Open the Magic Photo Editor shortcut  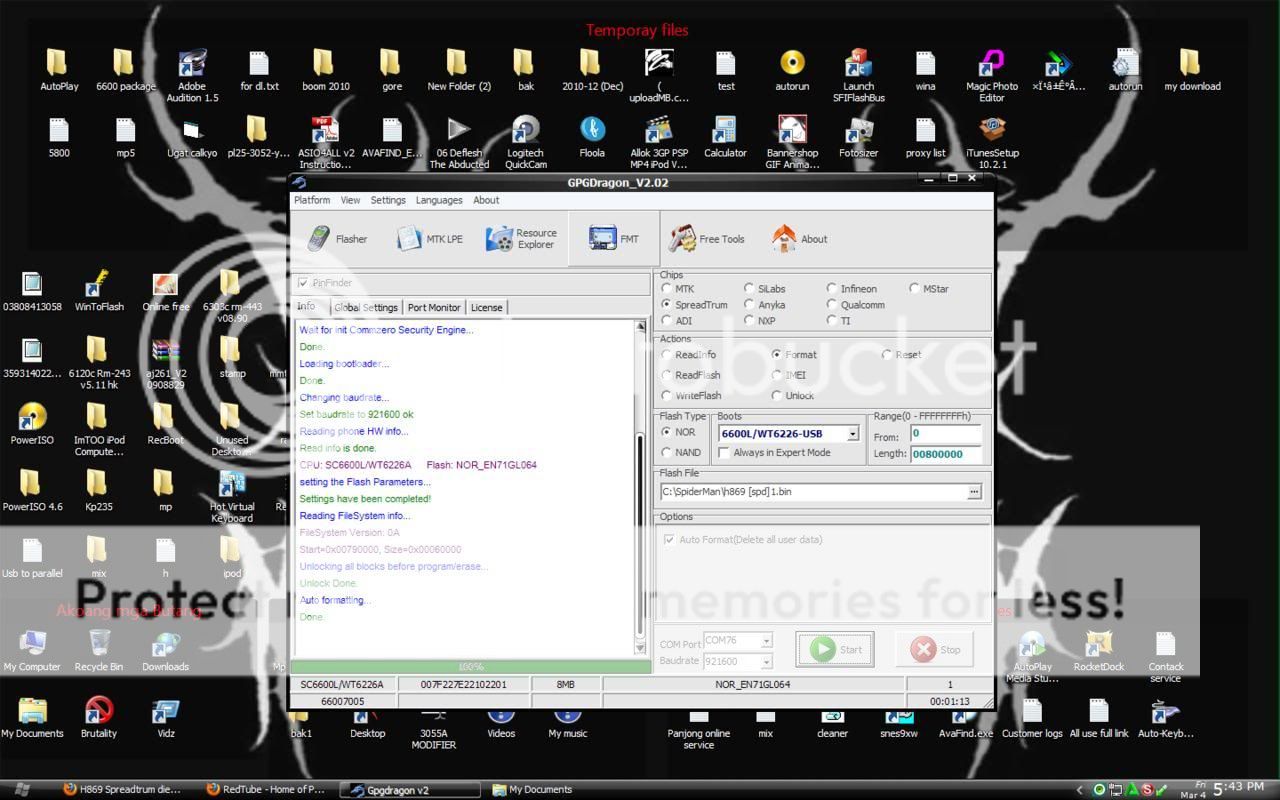992,76
